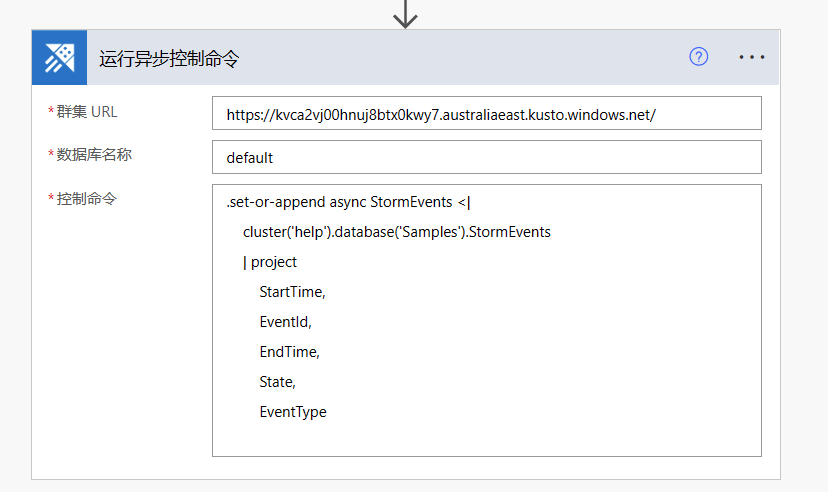Image resolution: width=828 pixels, height=492 pixels.
Task: Click the EventType line in command
Action: click(x=293, y=412)
